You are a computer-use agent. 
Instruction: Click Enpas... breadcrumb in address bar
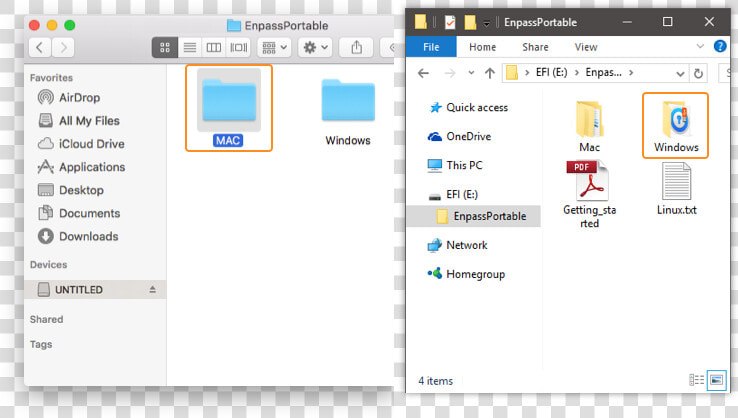pyautogui.click(x=603, y=72)
